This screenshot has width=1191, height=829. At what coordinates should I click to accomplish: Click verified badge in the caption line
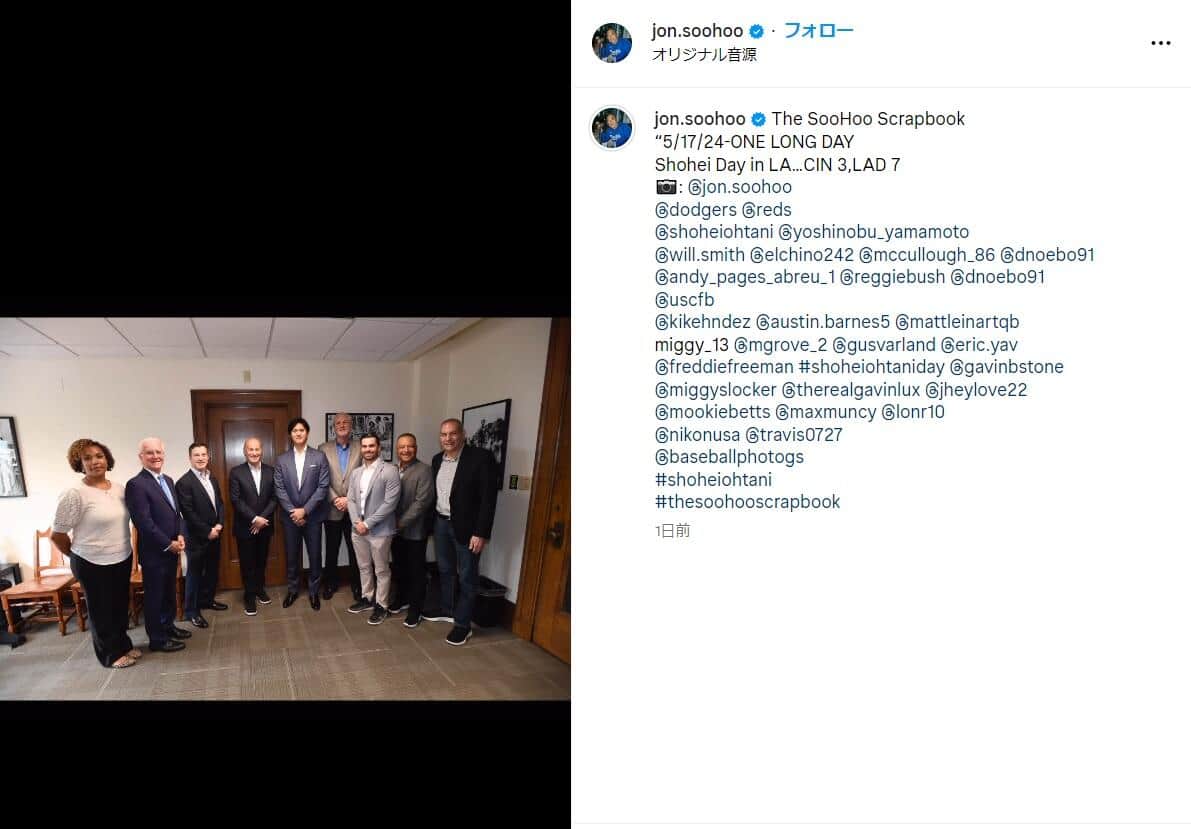(x=758, y=119)
